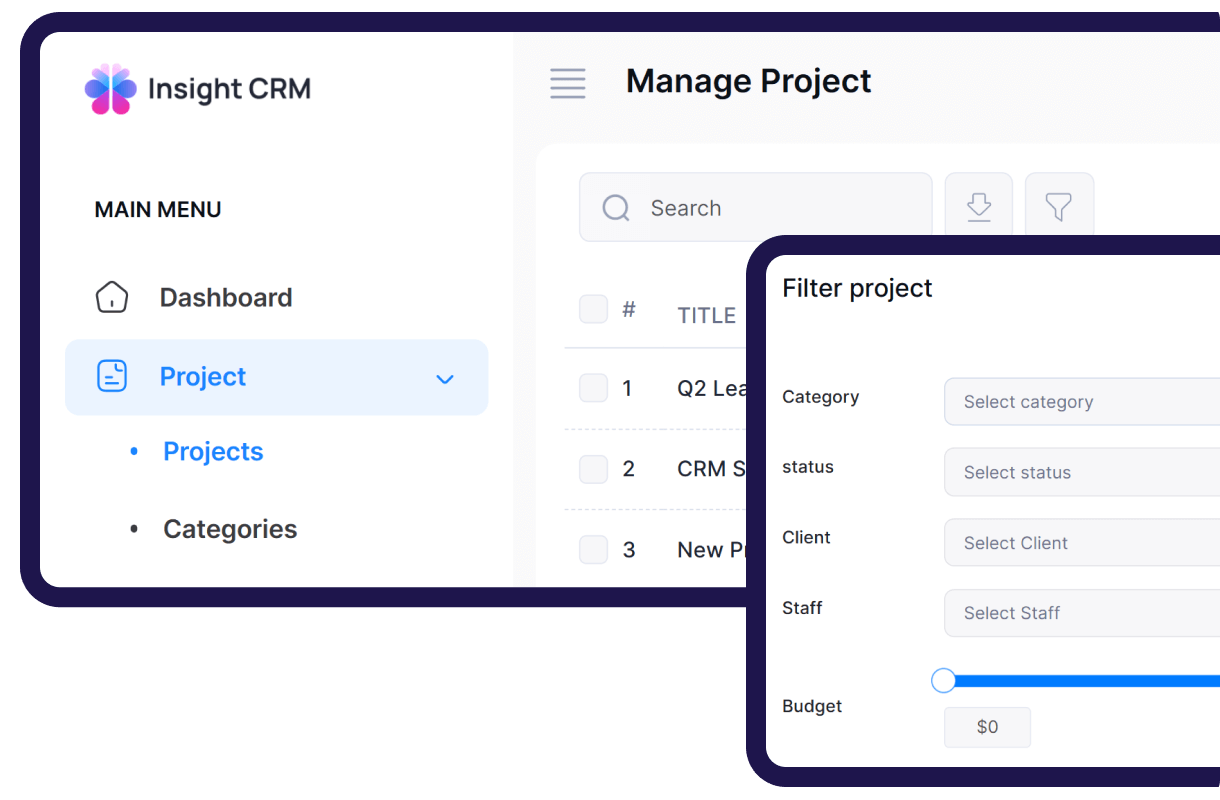This screenshot has width=1220, height=800.
Task: Open the filter funnel icon
Action: coord(1059,207)
